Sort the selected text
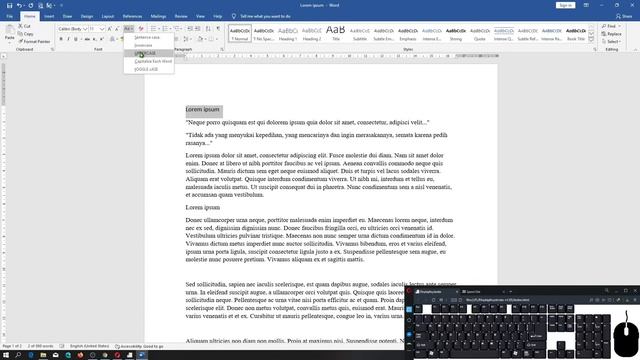The image size is (640, 360). 208,29
